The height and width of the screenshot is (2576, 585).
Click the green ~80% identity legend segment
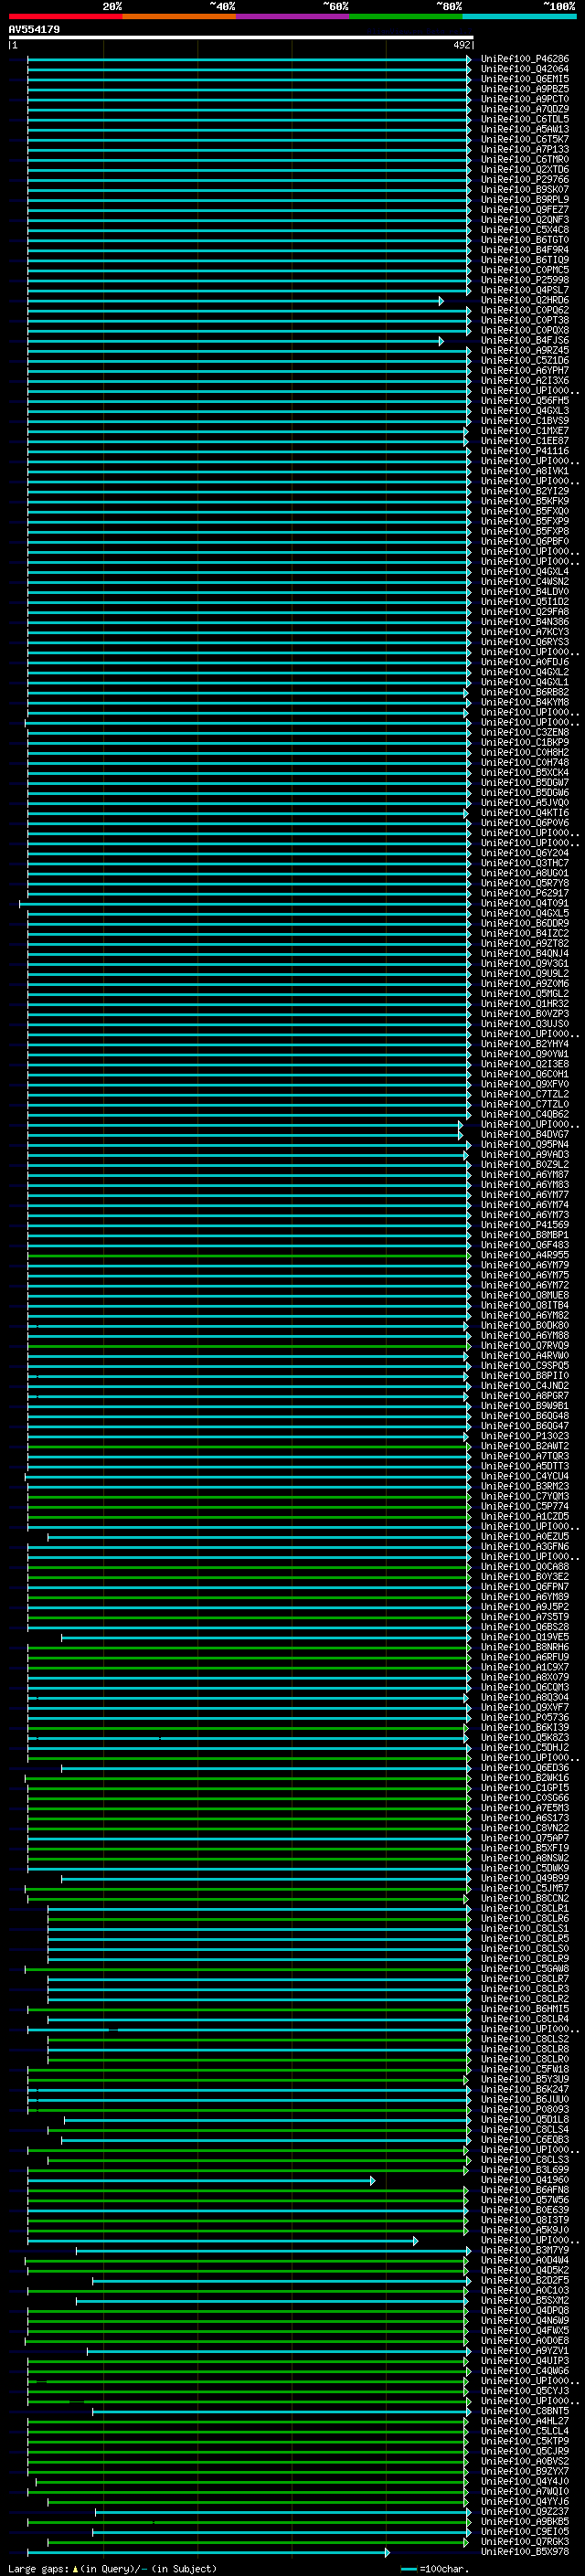(x=406, y=16)
